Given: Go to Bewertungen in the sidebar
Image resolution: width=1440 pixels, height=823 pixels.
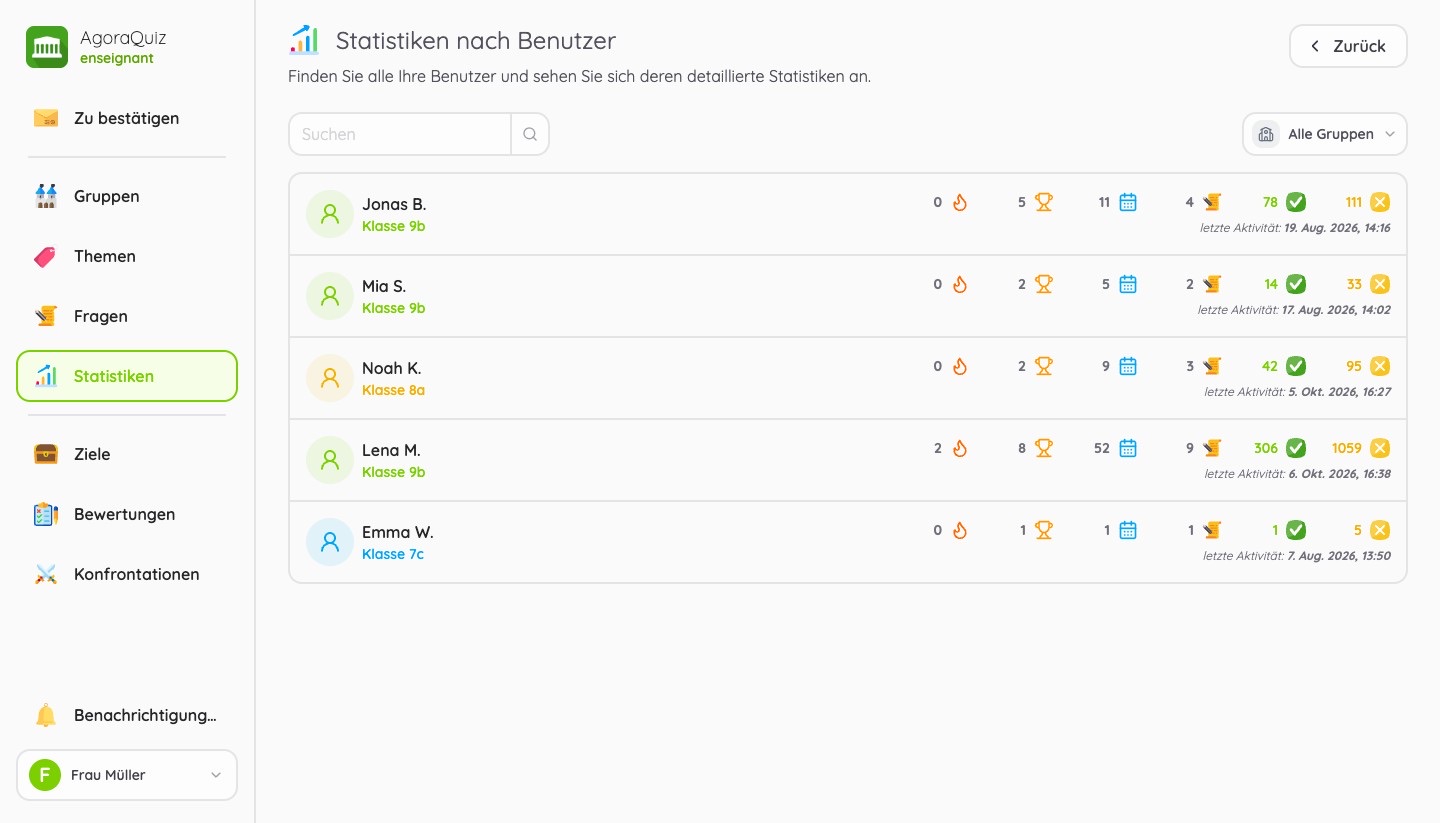Looking at the screenshot, I should pos(127,514).
